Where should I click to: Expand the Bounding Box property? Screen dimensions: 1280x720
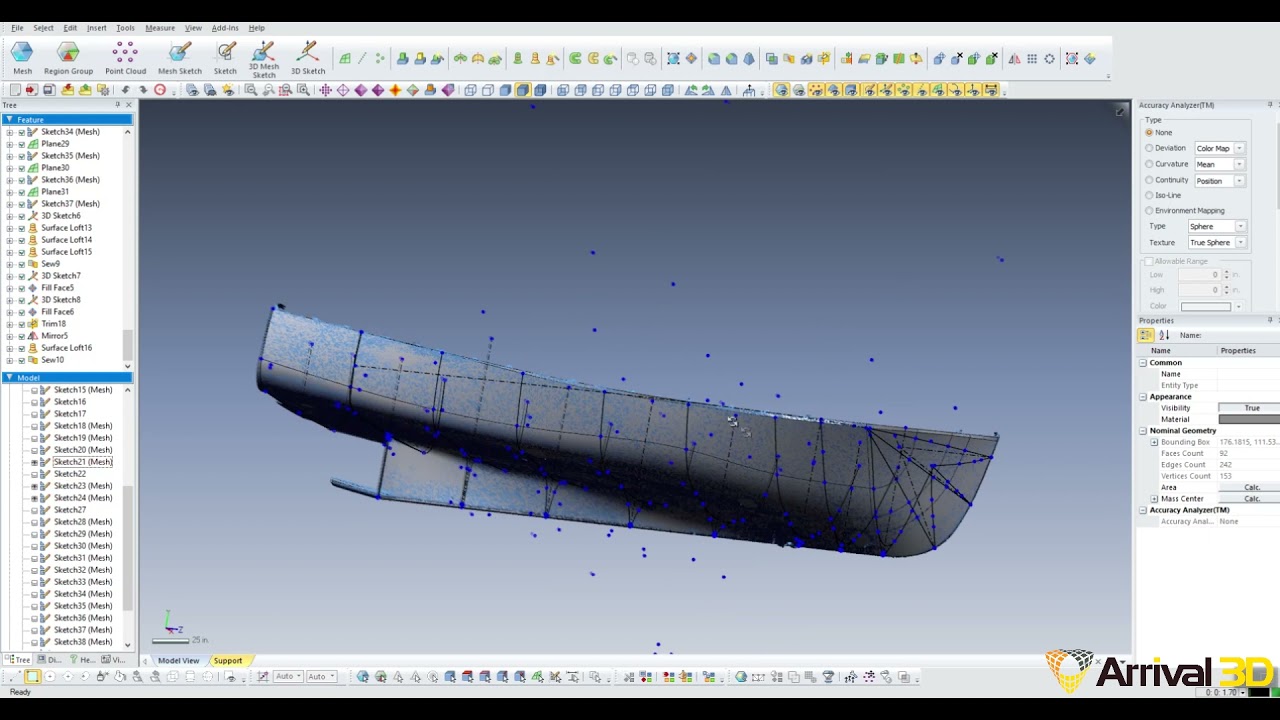click(1154, 442)
